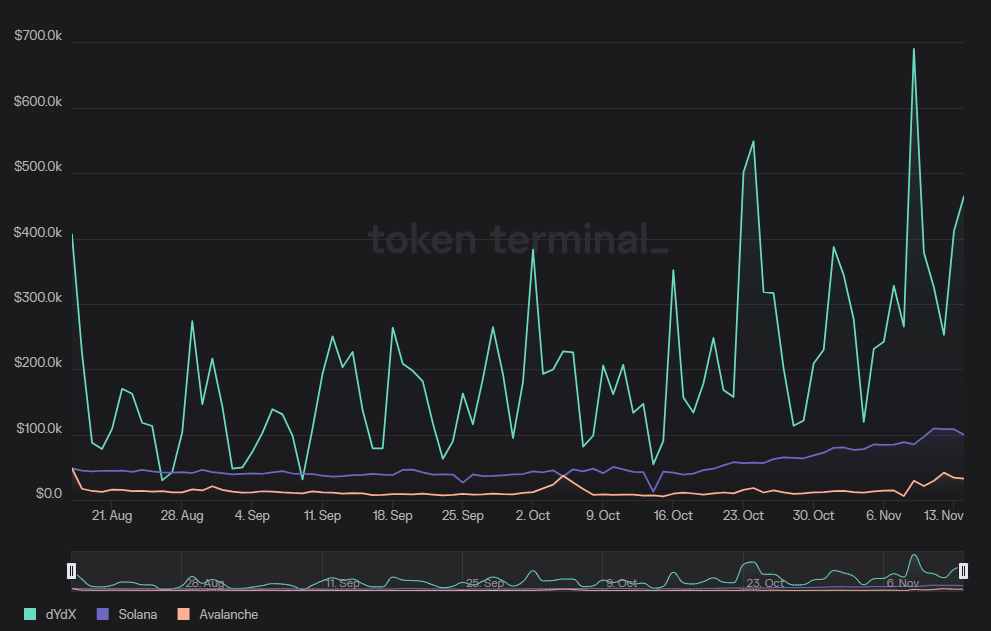Click the right range navigator handle
Screen dimensions: 991x631
963,571
